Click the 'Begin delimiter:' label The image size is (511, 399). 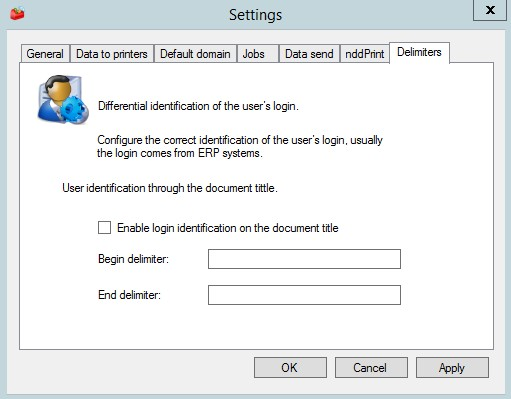[x=133, y=259]
